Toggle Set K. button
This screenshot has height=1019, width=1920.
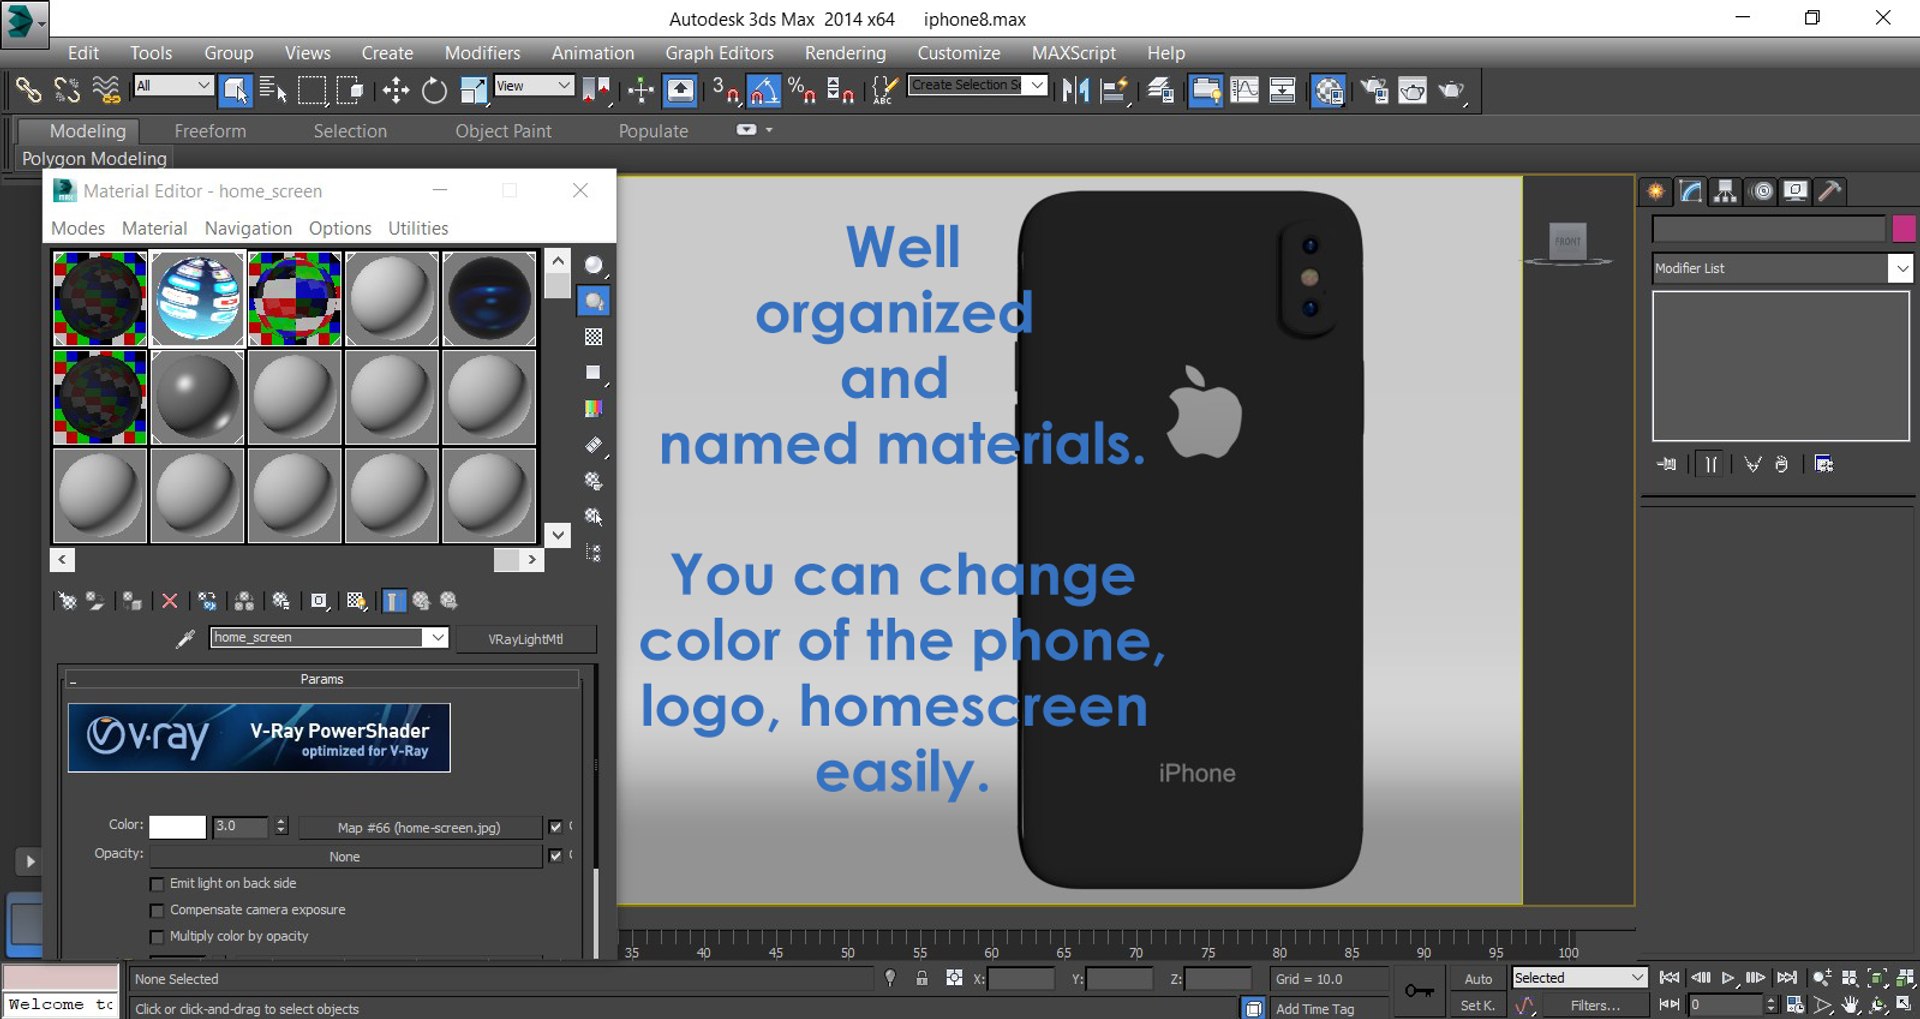(x=1478, y=1005)
